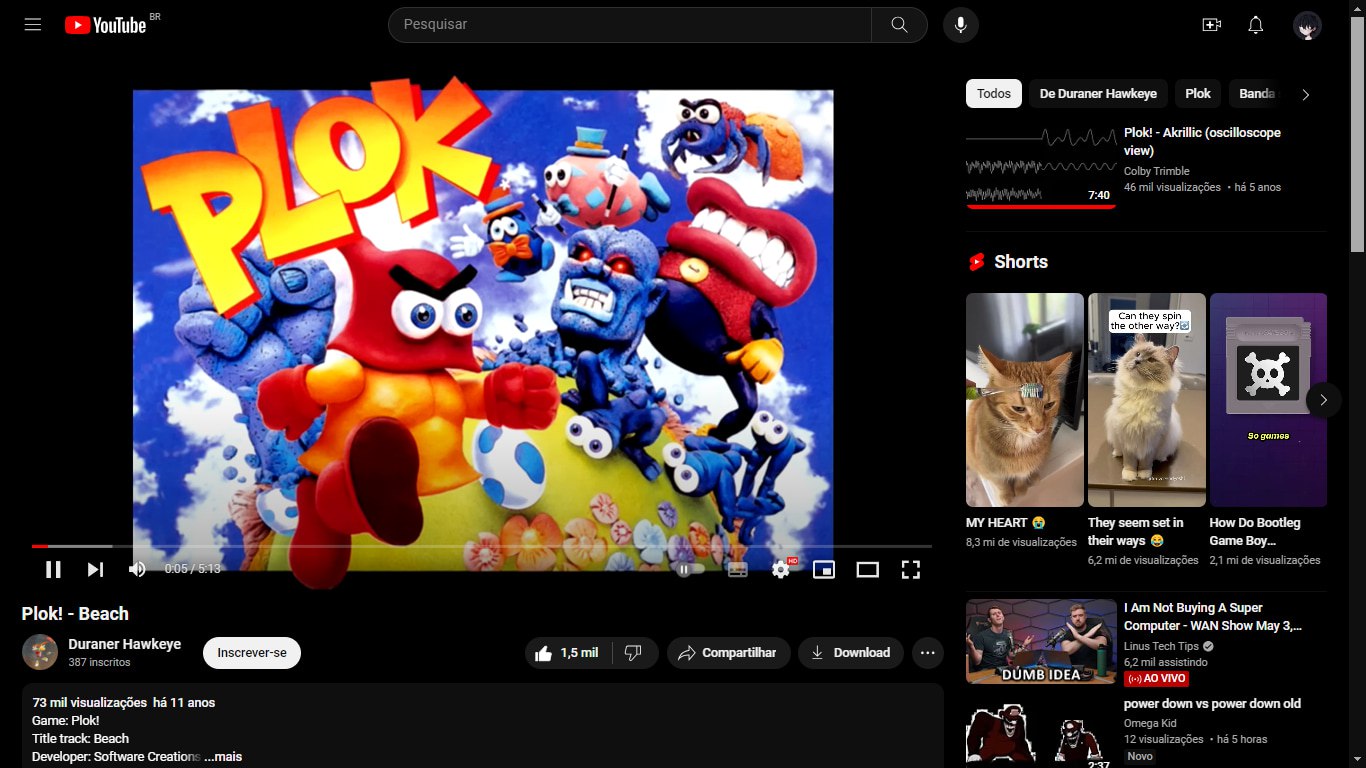Open the notifications bell
1366x768 pixels.
1256,25
